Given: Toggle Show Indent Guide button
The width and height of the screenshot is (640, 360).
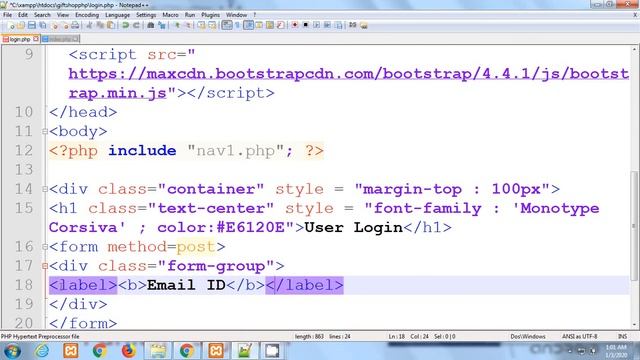Looking at the screenshot, I should 248,25.
